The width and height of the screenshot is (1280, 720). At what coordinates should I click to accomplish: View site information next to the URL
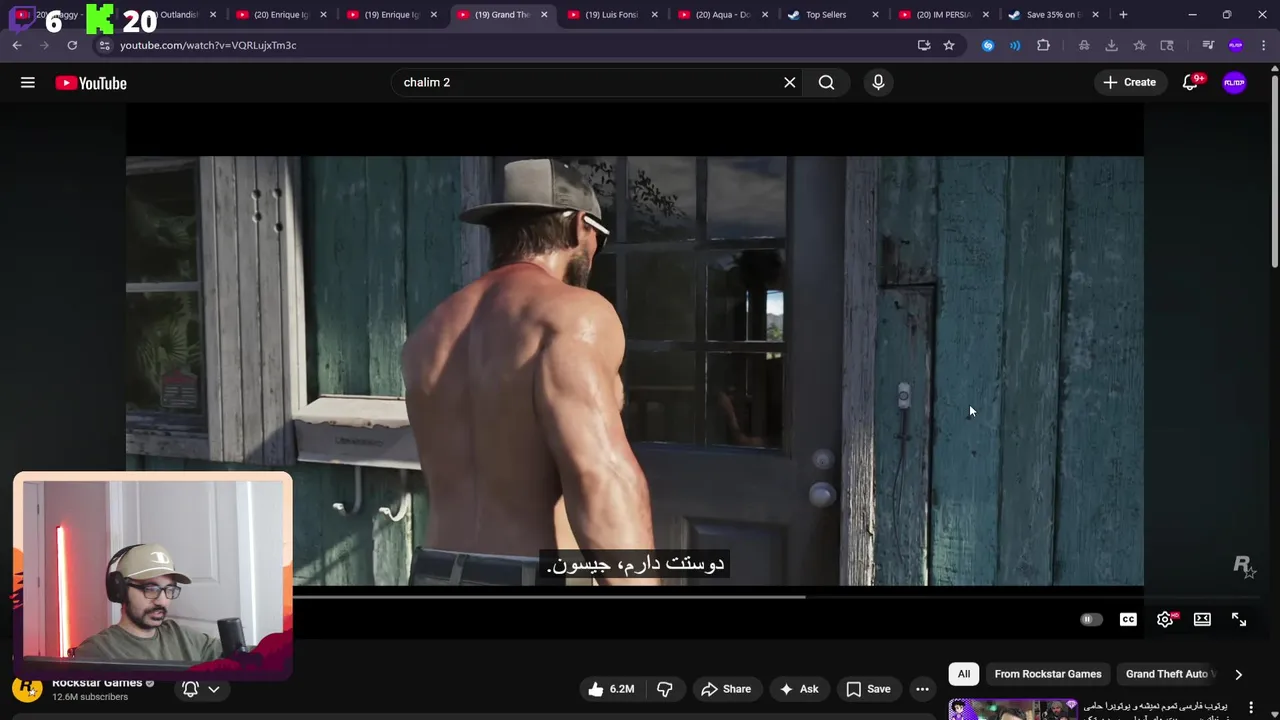[104, 45]
